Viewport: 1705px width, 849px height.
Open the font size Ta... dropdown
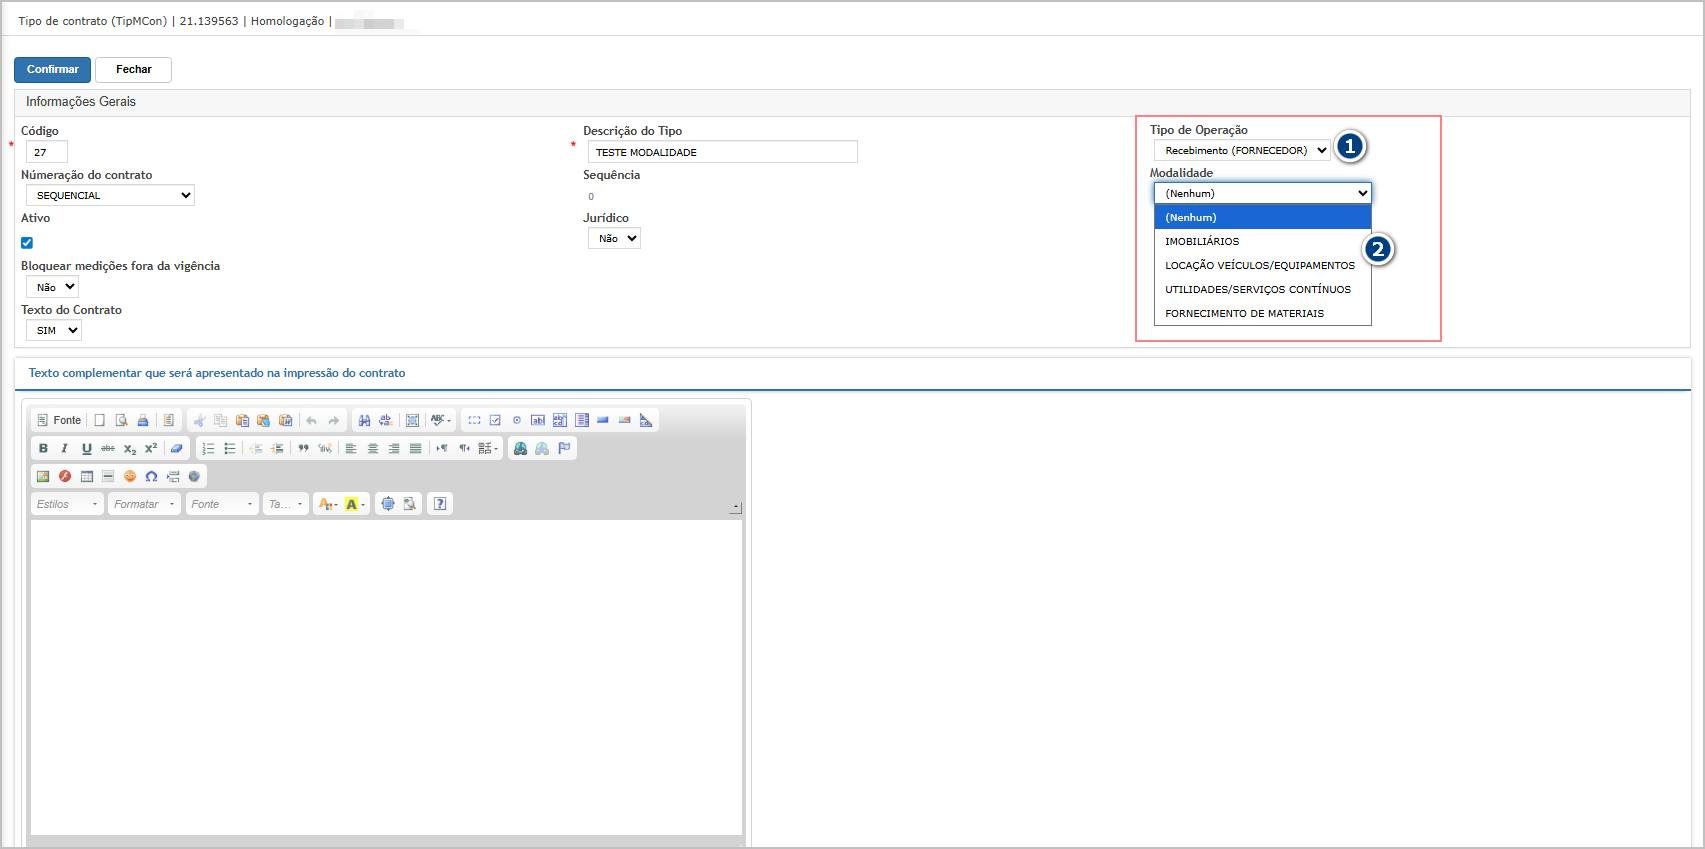tap(286, 504)
